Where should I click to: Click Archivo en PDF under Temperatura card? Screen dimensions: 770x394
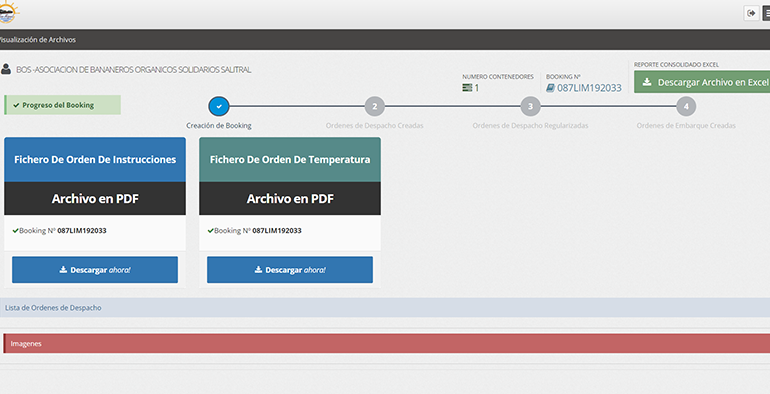click(290, 198)
